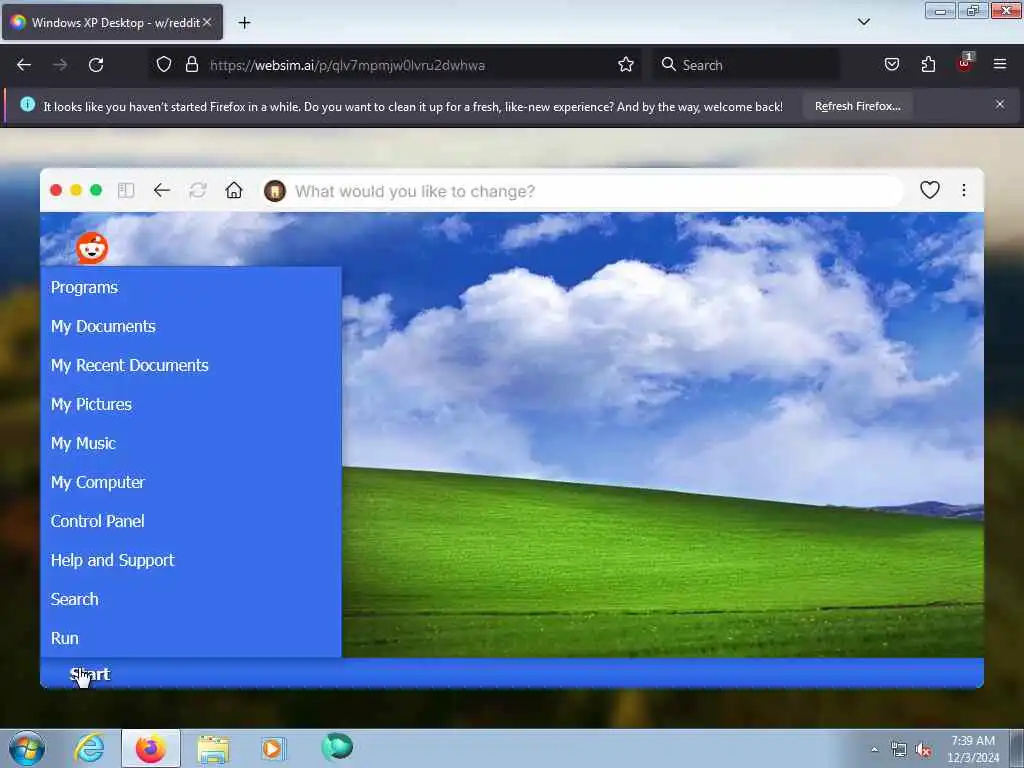Open Windows Media Player taskbar icon

pyautogui.click(x=273, y=748)
